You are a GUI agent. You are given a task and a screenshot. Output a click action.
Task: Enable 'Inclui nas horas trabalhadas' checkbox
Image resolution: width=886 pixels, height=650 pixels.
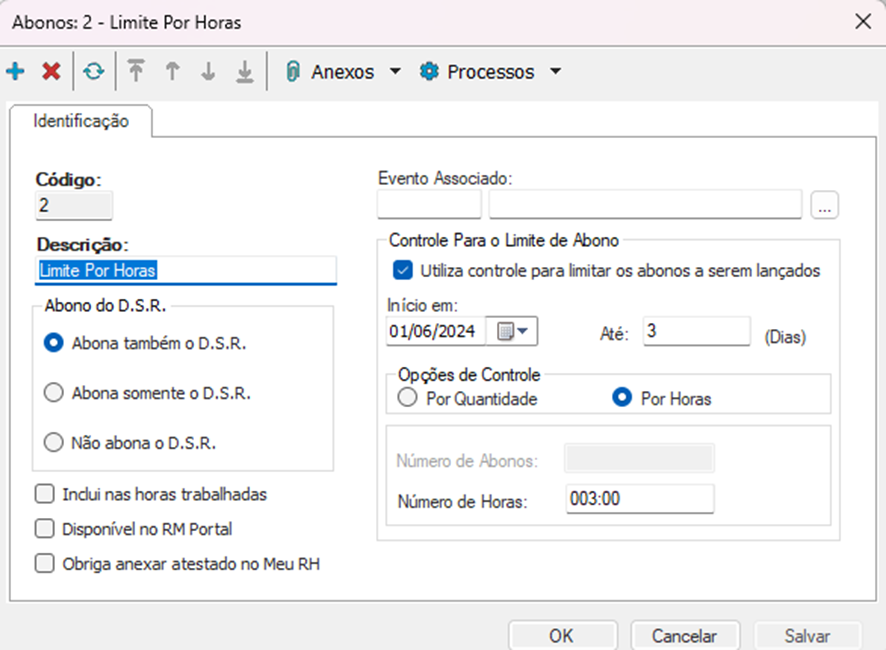point(44,494)
